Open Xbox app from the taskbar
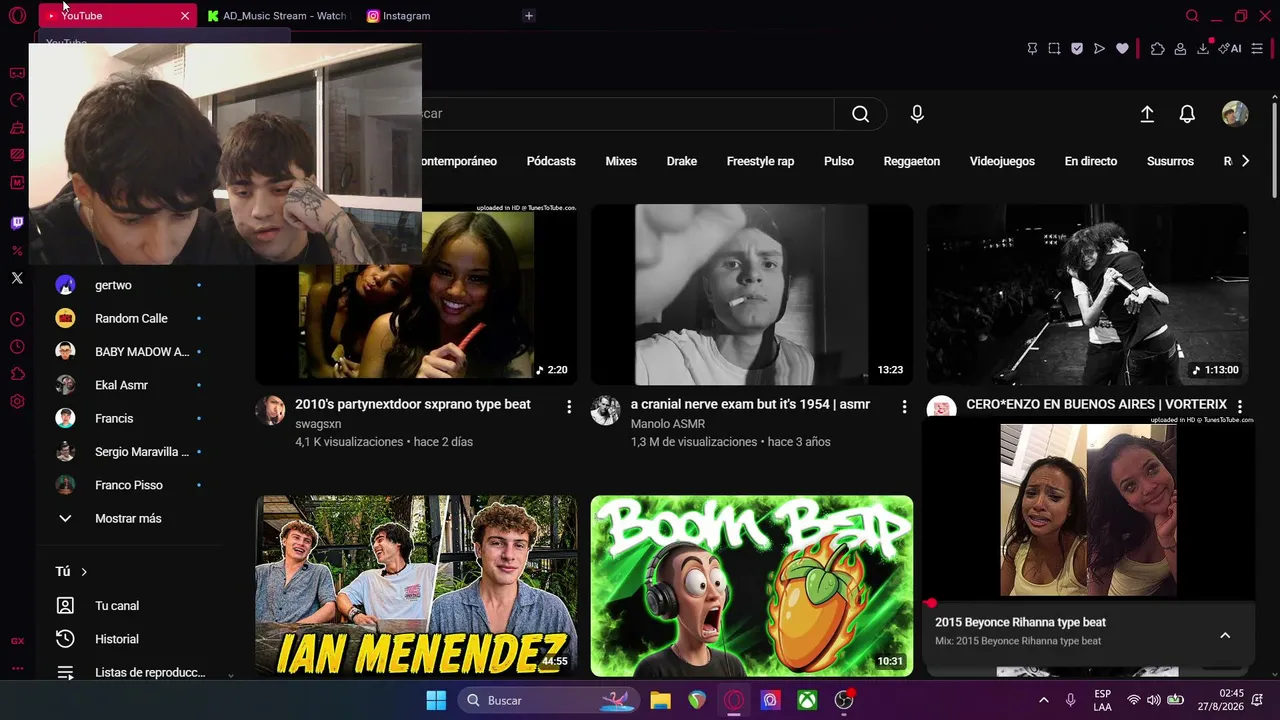The image size is (1280, 720). [807, 700]
